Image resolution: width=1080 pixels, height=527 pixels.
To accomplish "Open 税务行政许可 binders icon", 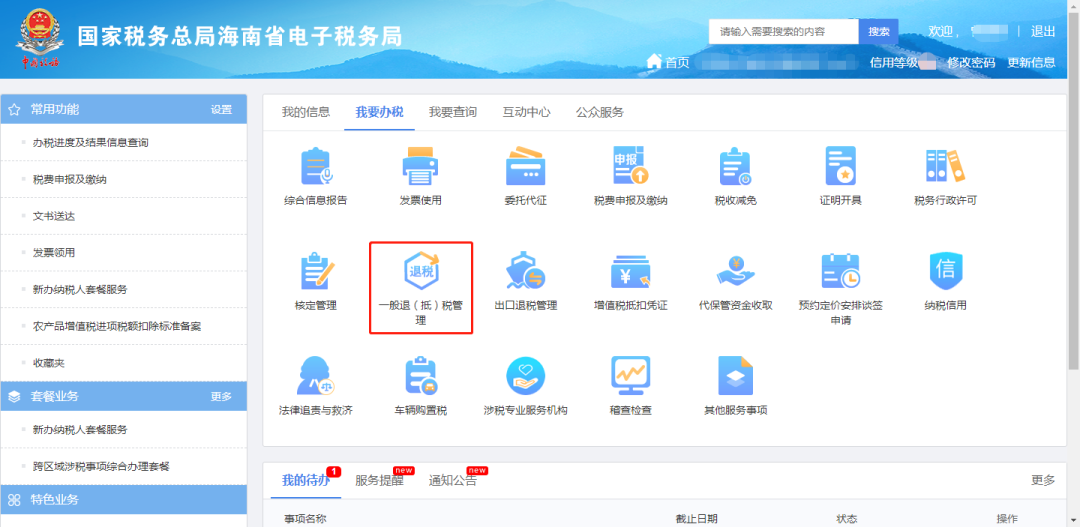I will 945,166.
